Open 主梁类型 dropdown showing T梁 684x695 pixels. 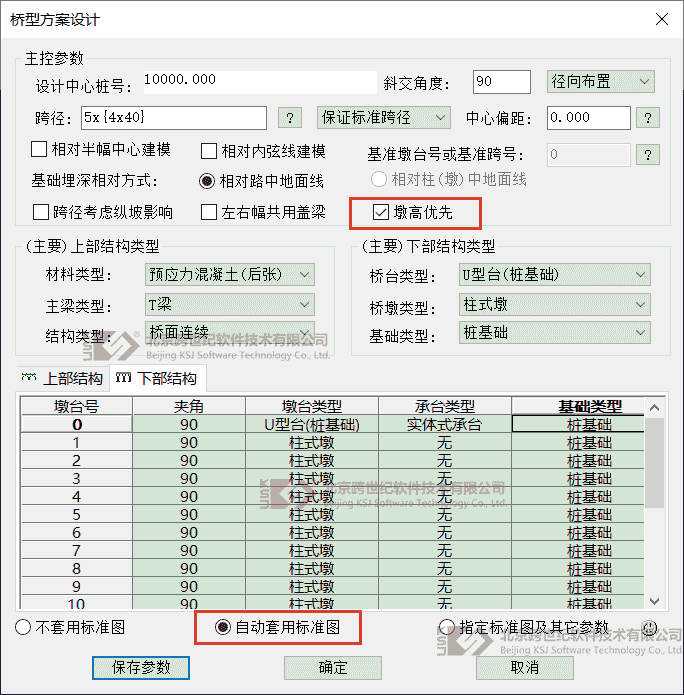(x=230, y=304)
